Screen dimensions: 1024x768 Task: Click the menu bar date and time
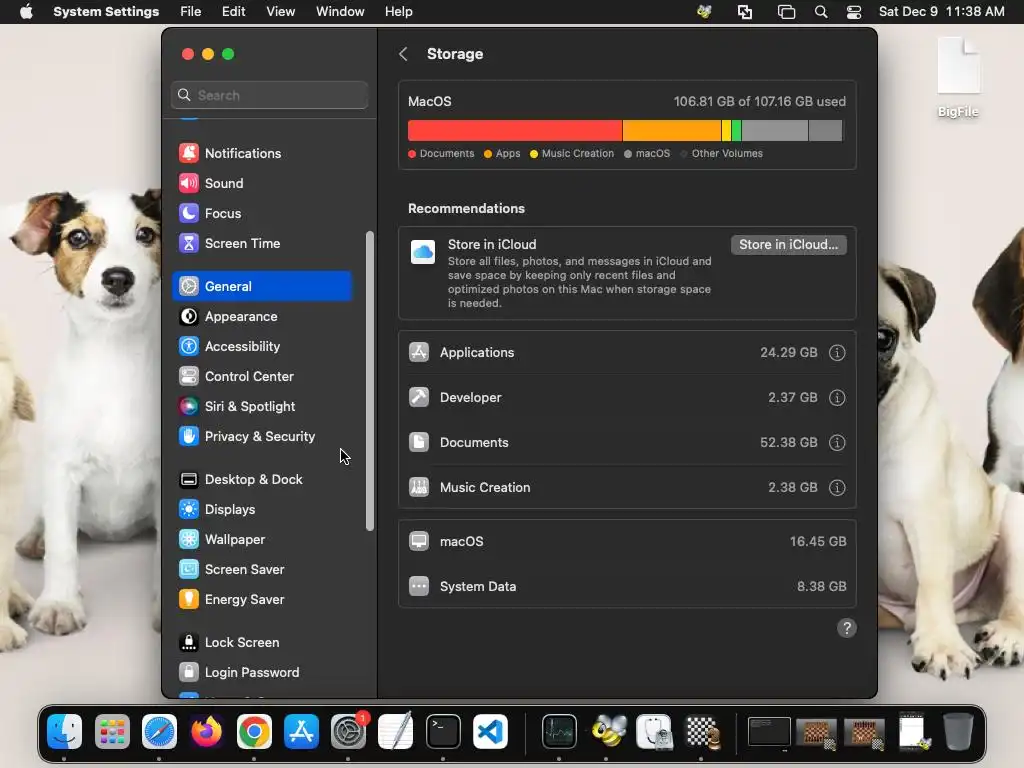coord(941,12)
